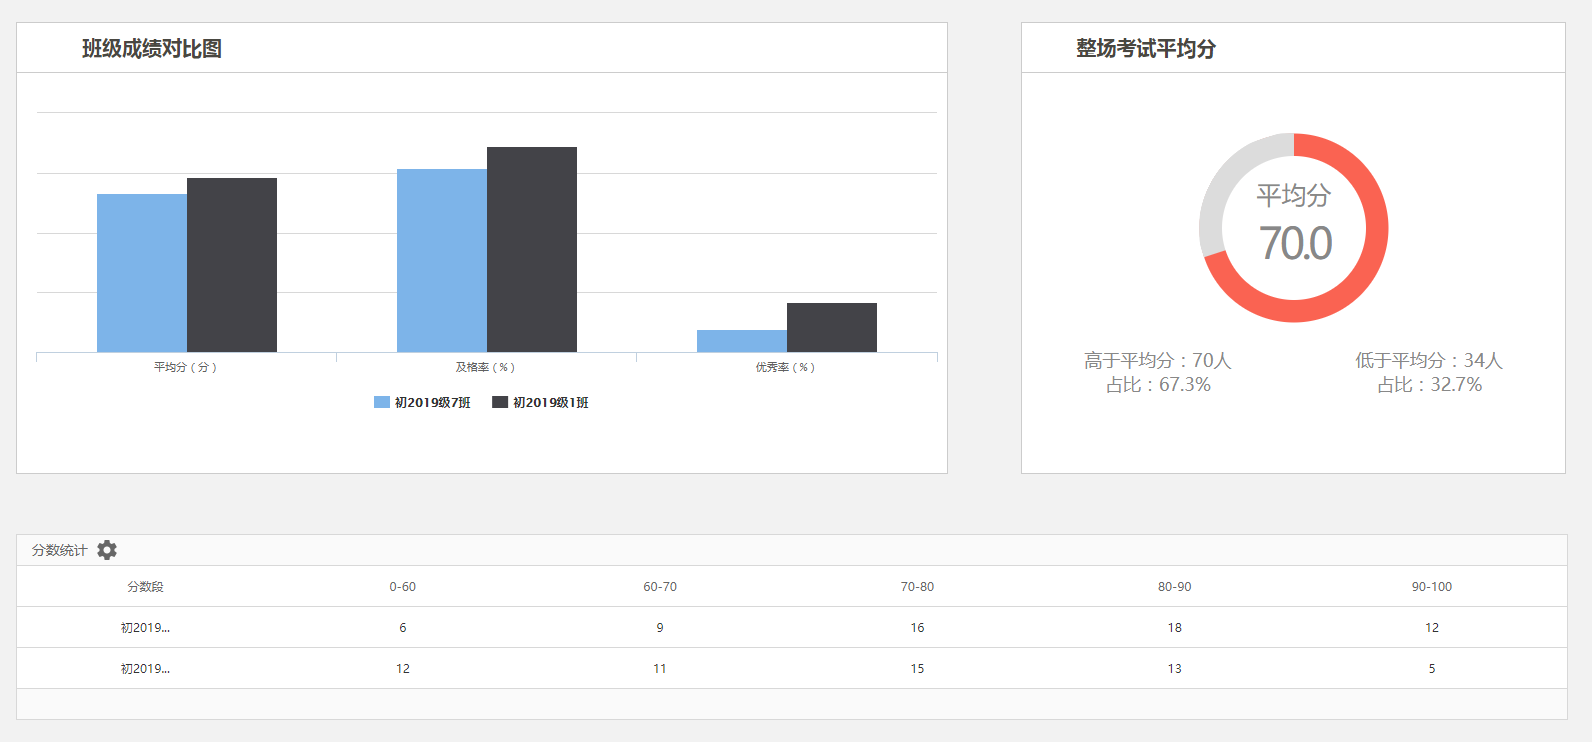Click the dark 平均分 bar in the chart
The height and width of the screenshot is (742, 1592).
232,265
